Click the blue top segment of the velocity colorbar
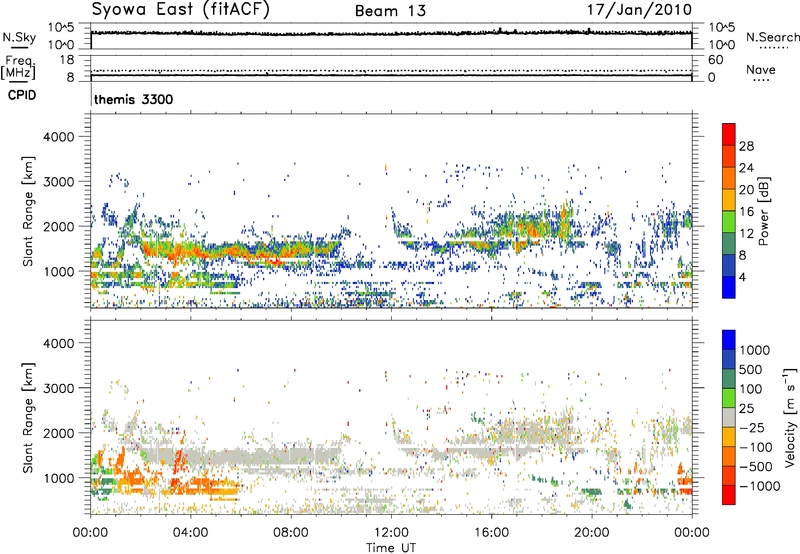This screenshot has width=800, height=554. pyautogui.click(x=729, y=340)
